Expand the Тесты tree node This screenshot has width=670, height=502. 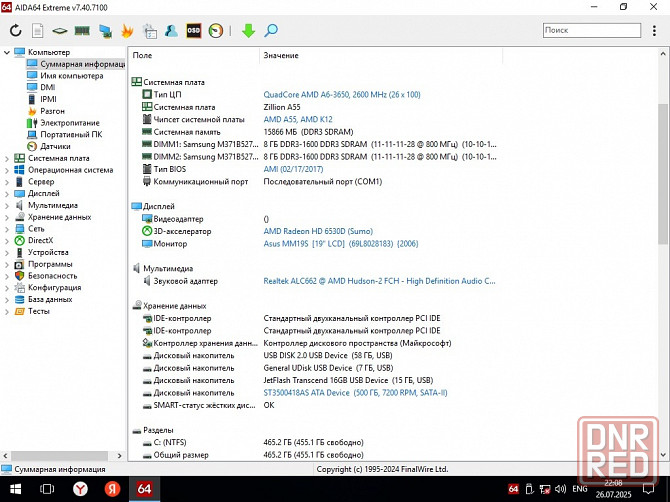[7, 311]
